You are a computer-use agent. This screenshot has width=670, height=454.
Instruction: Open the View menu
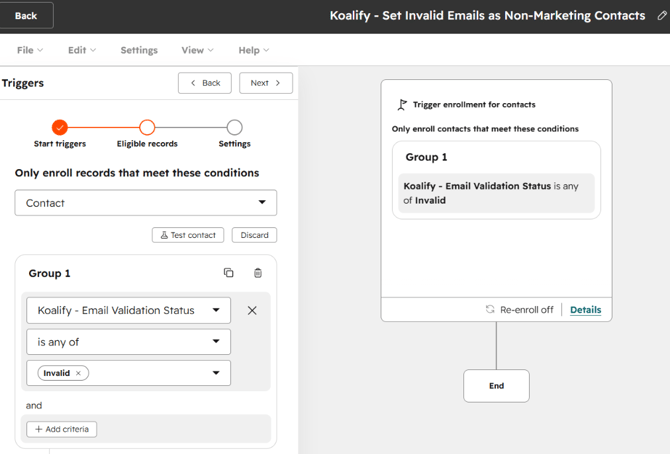197,50
